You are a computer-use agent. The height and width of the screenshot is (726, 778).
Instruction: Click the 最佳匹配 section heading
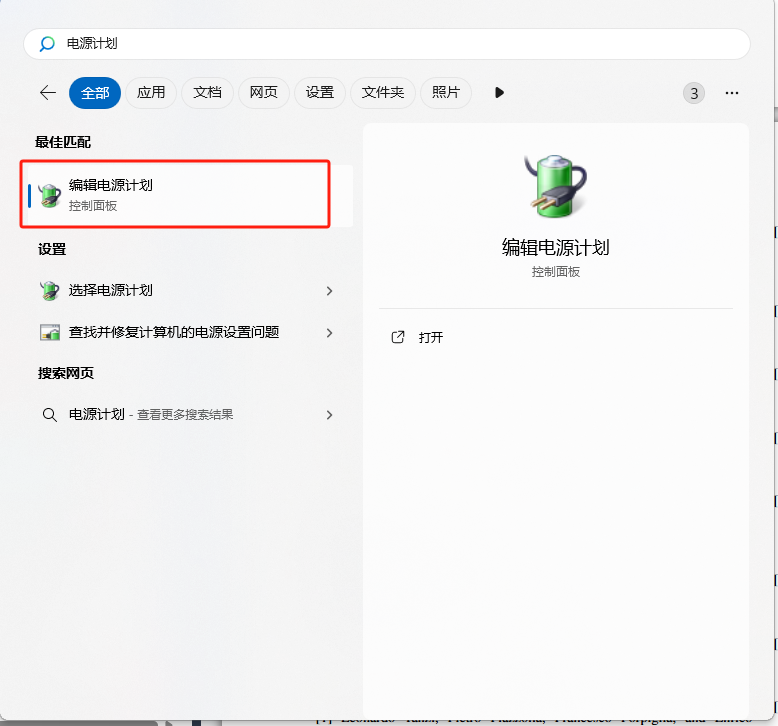[63, 142]
